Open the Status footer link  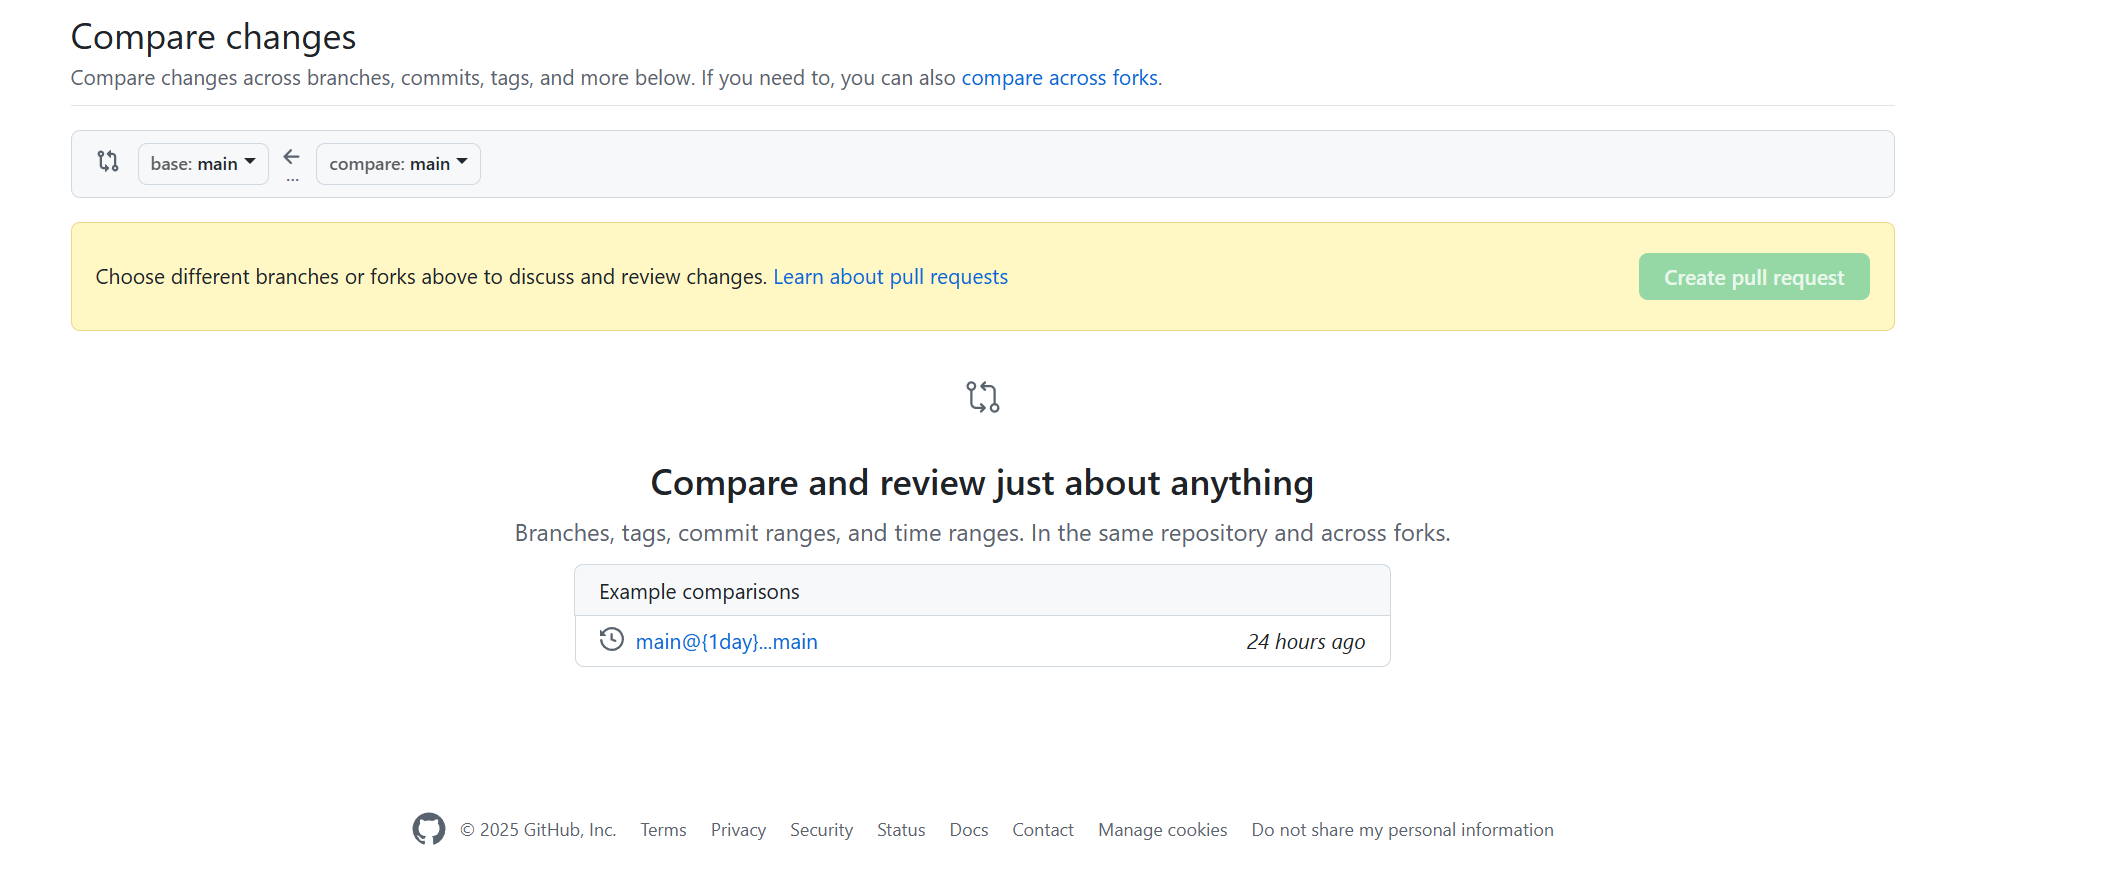coord(901,830)
